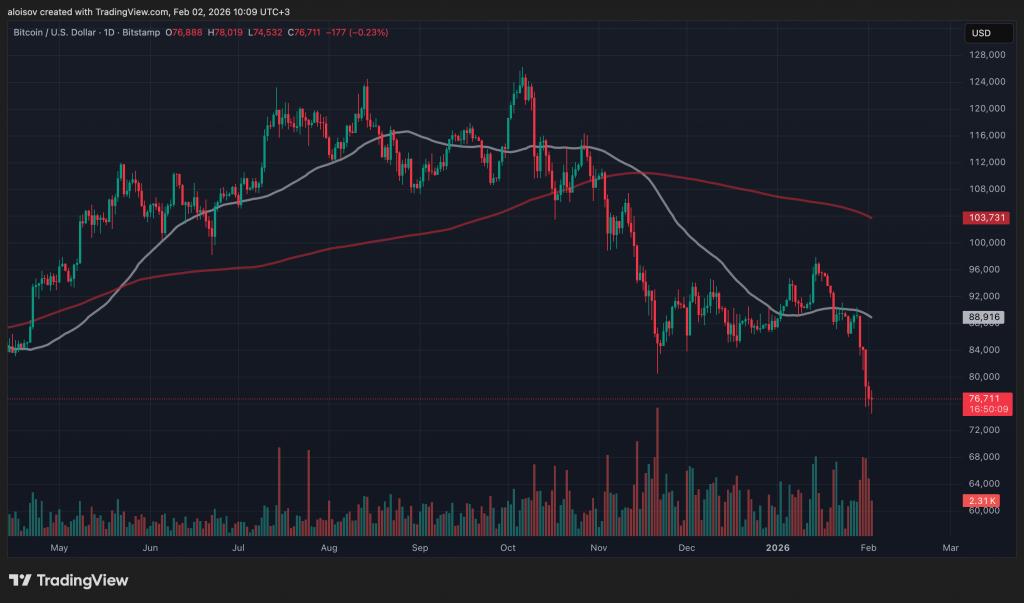The width and height of the screenshot is (1024, 603).
Task: Select the 1D interval in chart legend
Action: (x=124, y=33)
